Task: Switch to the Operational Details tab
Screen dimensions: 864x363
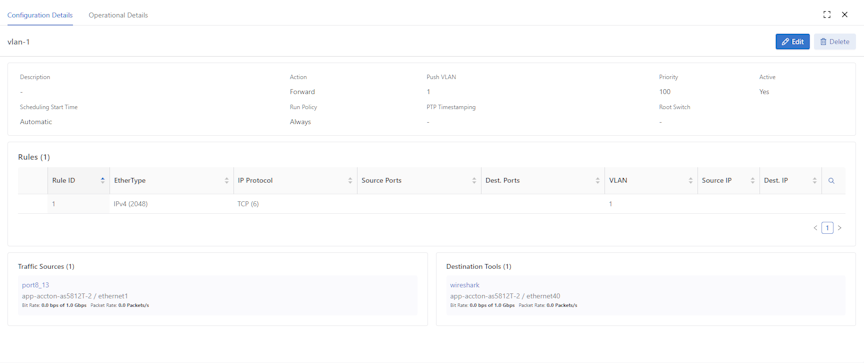Action: click(118, 15)
